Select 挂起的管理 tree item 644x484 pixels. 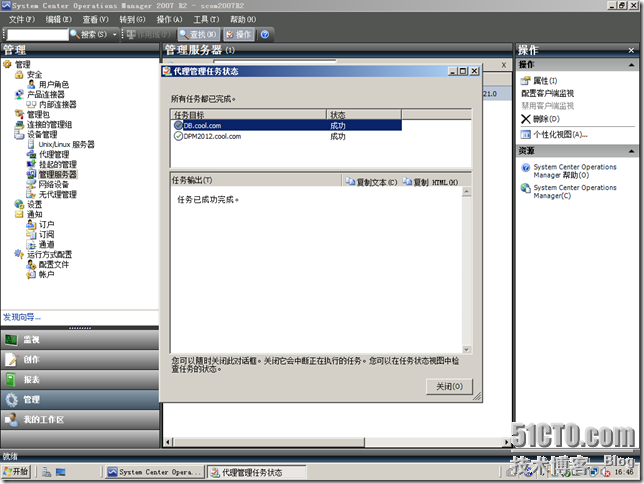(58, 164)
